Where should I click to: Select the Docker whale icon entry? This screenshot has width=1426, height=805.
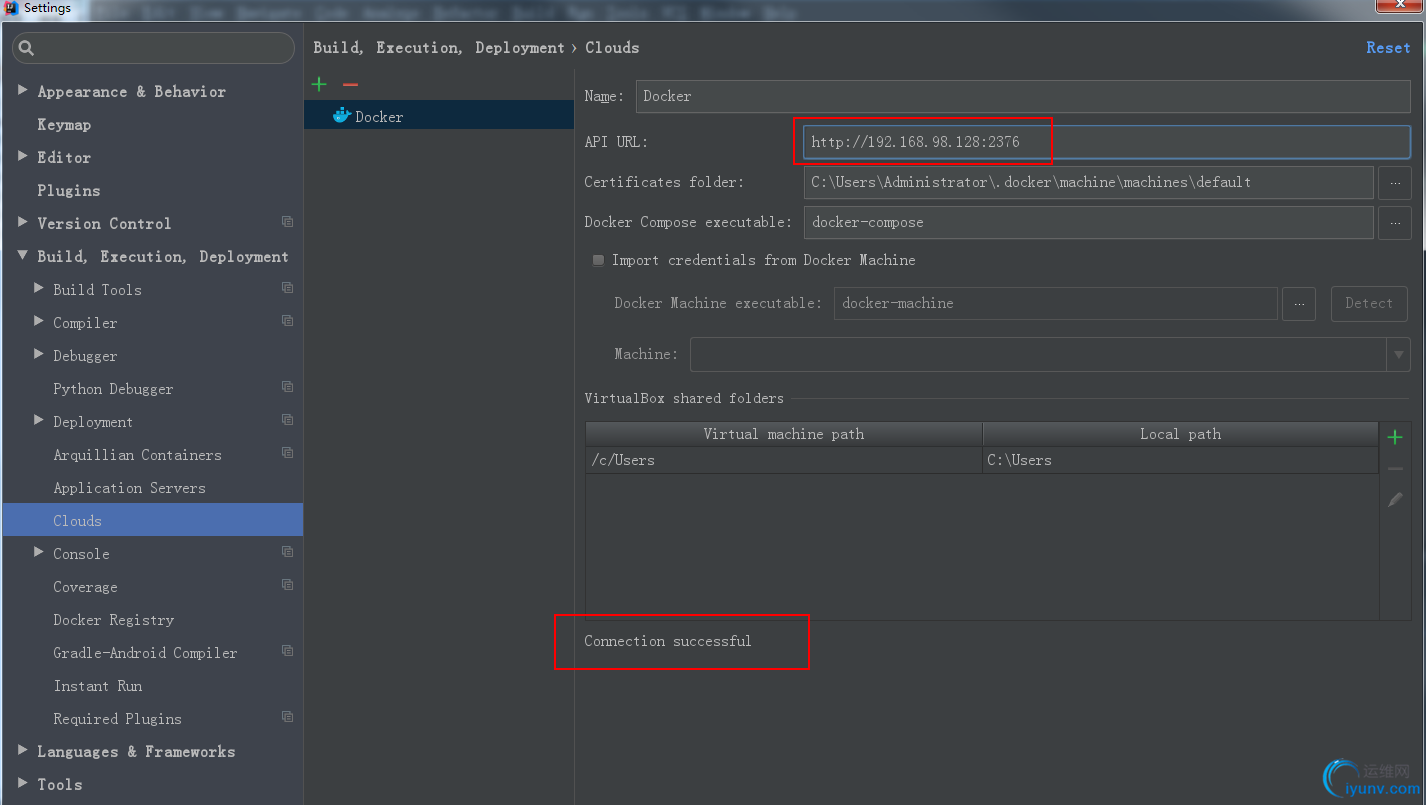click(342, 116)
